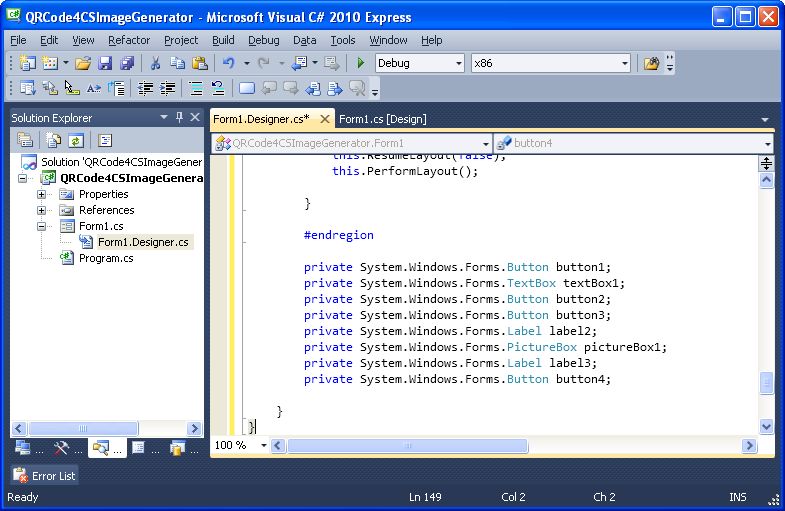Screen dimensions: 785x511
Task: Click the Cut scissors icon
Action: [156, 63]
